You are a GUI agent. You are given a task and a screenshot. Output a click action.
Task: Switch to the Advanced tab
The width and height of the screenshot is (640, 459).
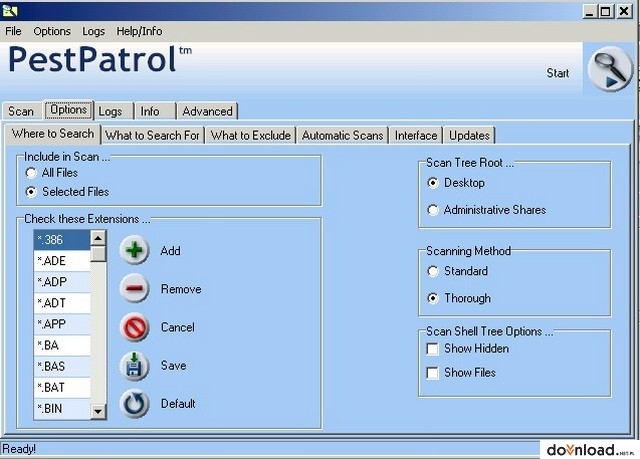(x=207, y=111)
